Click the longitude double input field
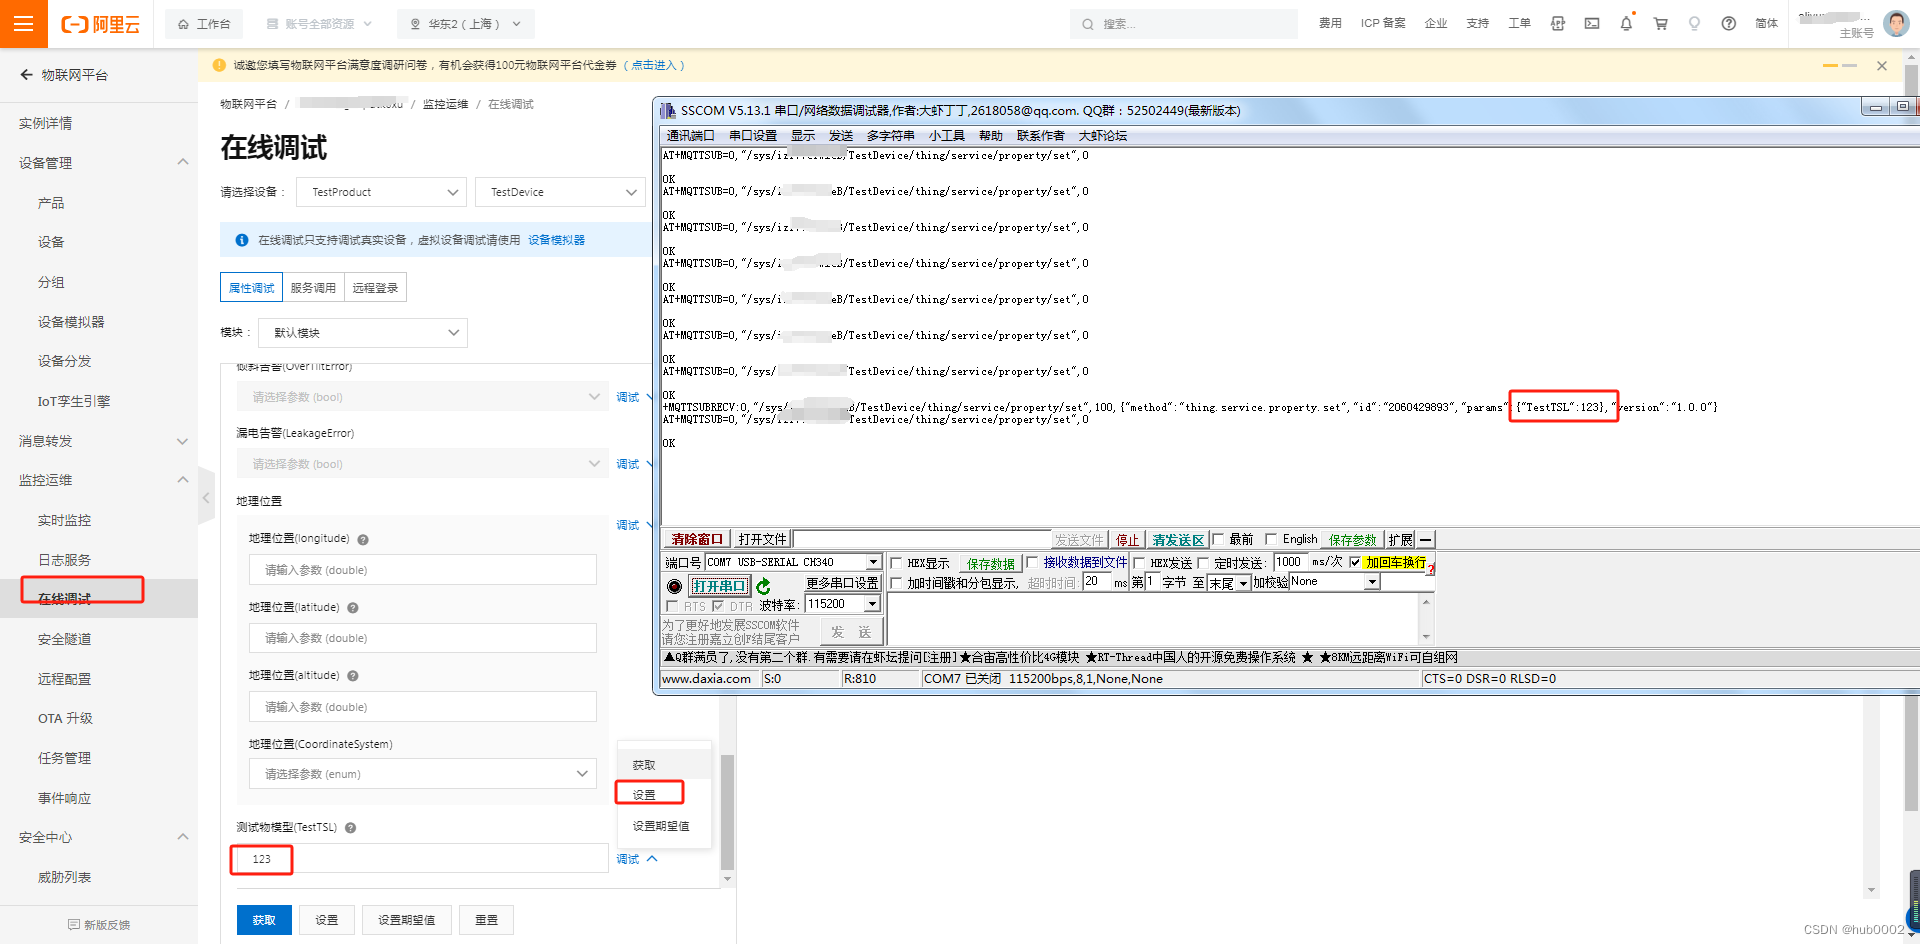Screen dimensions: 1920x944 423,570
